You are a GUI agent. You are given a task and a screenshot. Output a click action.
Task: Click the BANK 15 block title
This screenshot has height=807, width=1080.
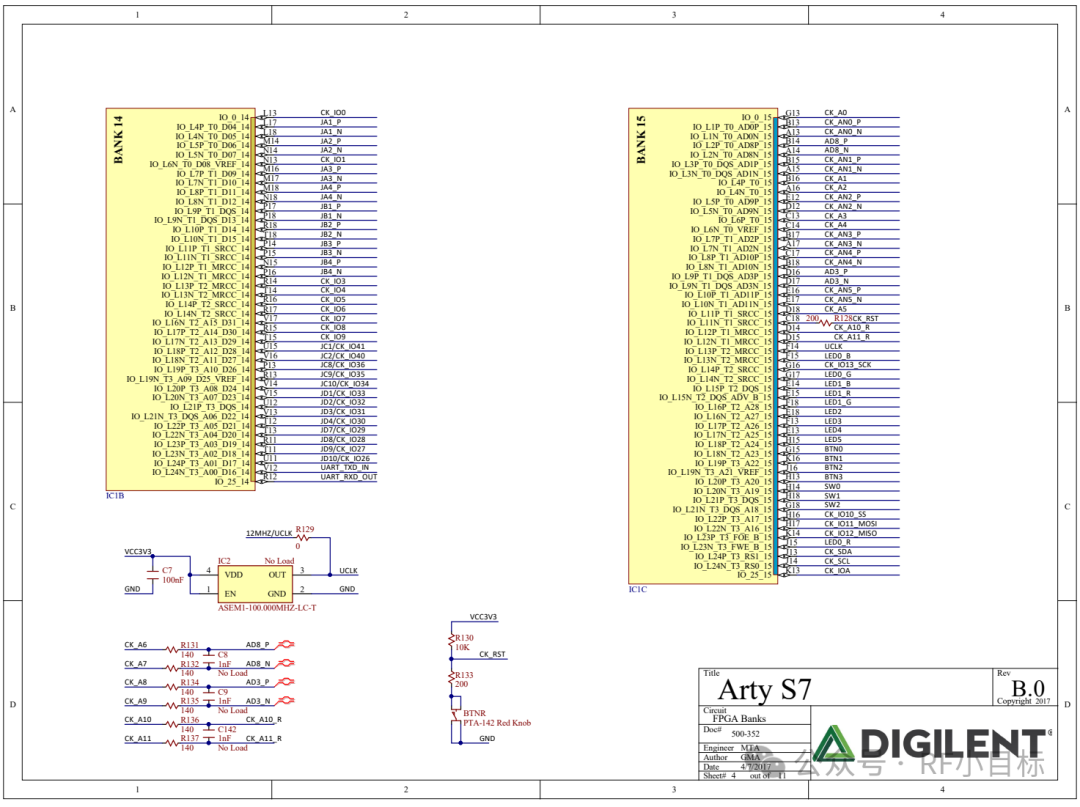pyautogui.click(x=641, y=139)
